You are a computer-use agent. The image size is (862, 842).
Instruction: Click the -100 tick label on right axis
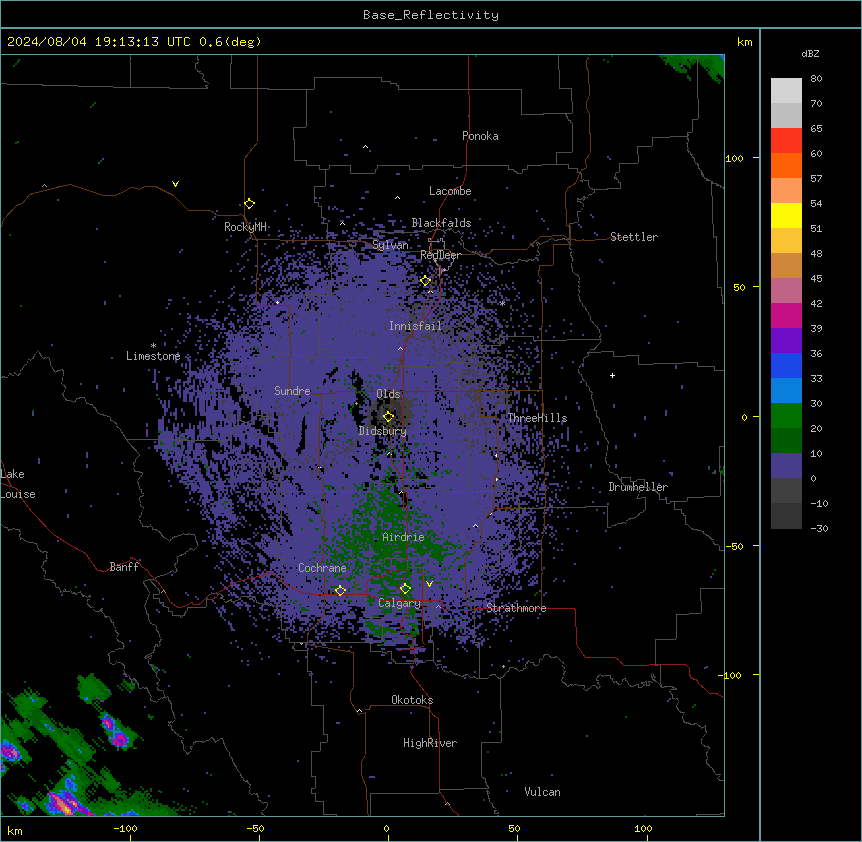pos(731,675)
